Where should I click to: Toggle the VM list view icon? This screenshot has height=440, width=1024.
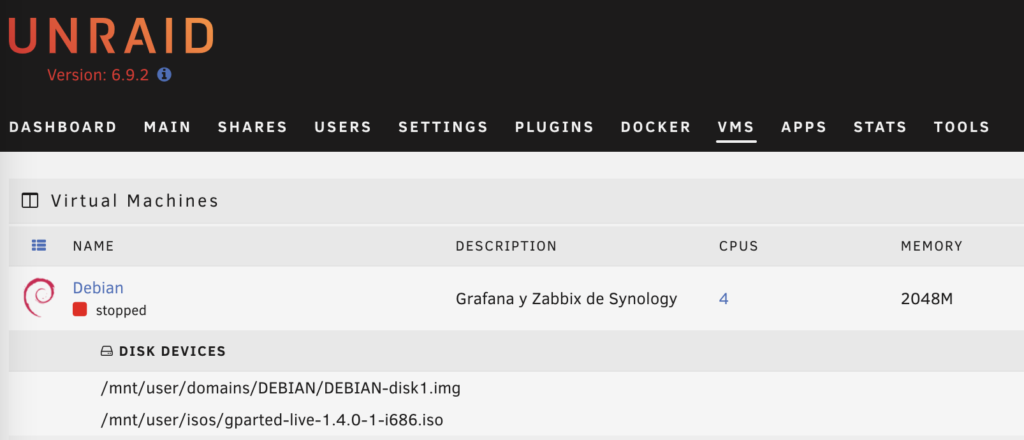tap(39, 245)
